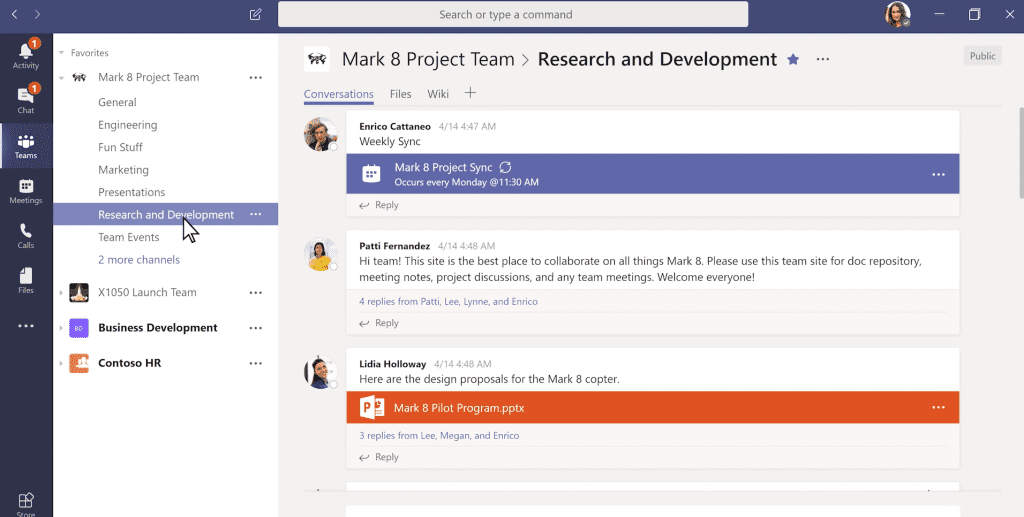Switch to the Files tab
The image size is (1024, 517).
coord(400,94)
